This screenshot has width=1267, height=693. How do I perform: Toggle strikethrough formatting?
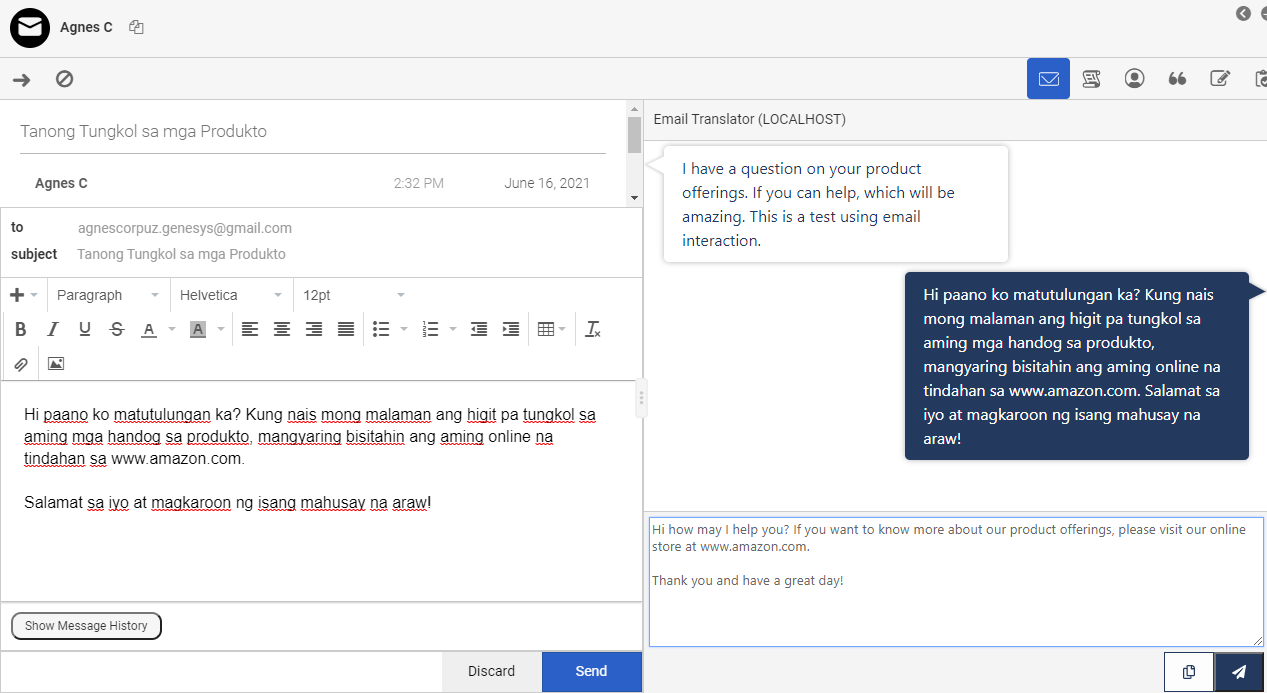(x=117, y=329)
